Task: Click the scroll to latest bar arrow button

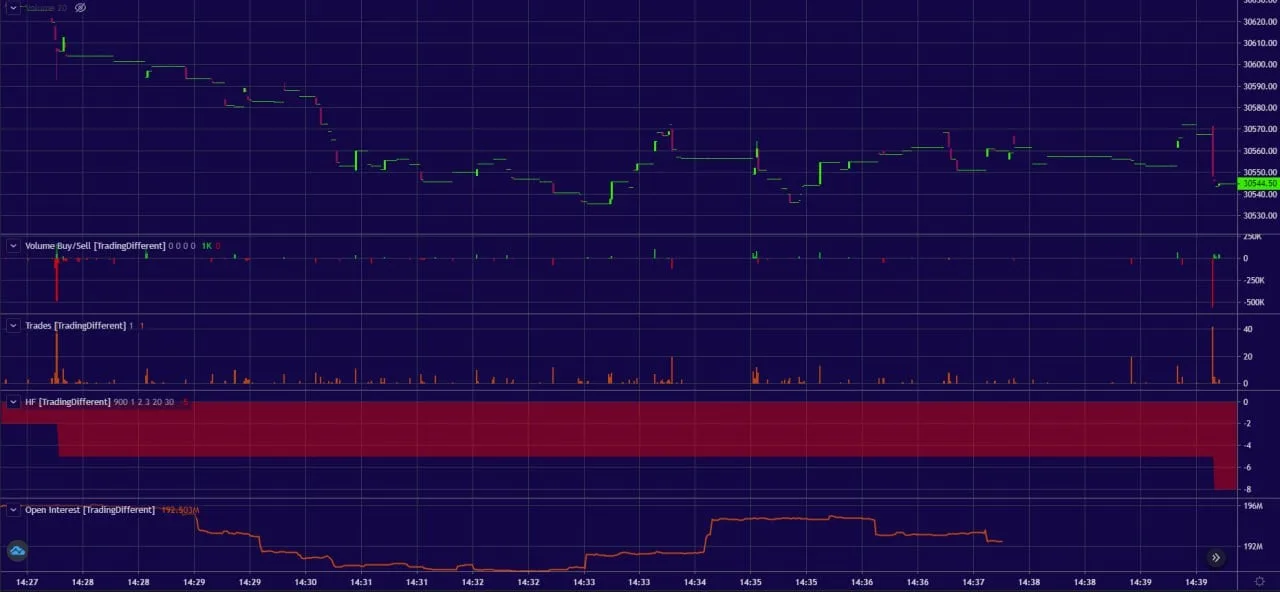Action: (x=1216, y=558)
